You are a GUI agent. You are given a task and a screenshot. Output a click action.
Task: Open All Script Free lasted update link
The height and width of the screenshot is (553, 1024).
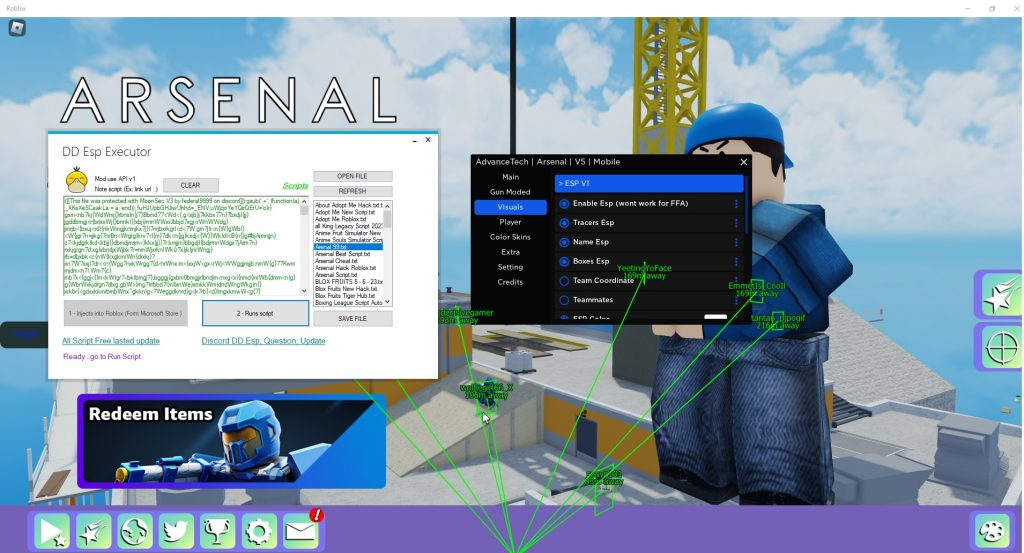(111, 341)
